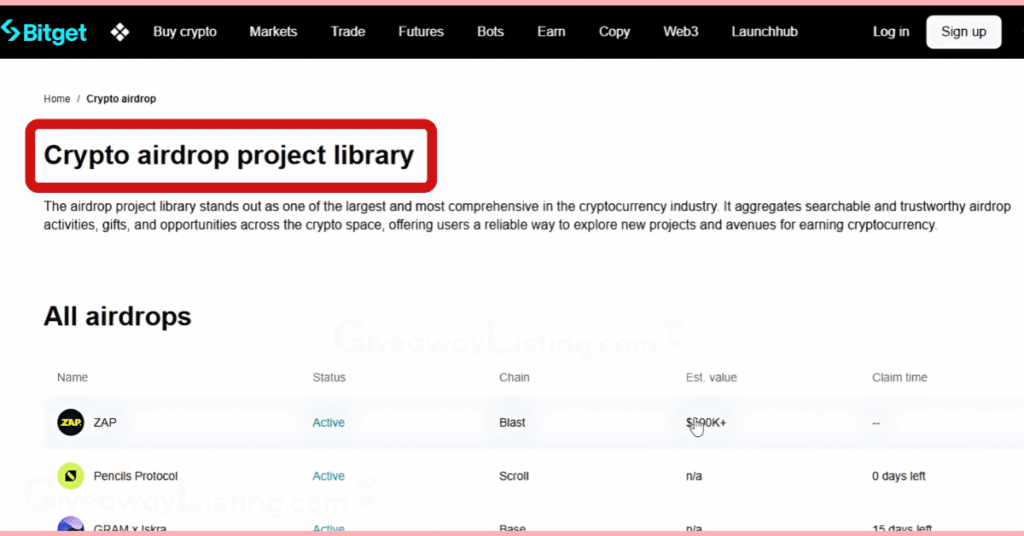Open the Trade menu
Screen dimensions: 1024x536
click(x=347, y=31)
